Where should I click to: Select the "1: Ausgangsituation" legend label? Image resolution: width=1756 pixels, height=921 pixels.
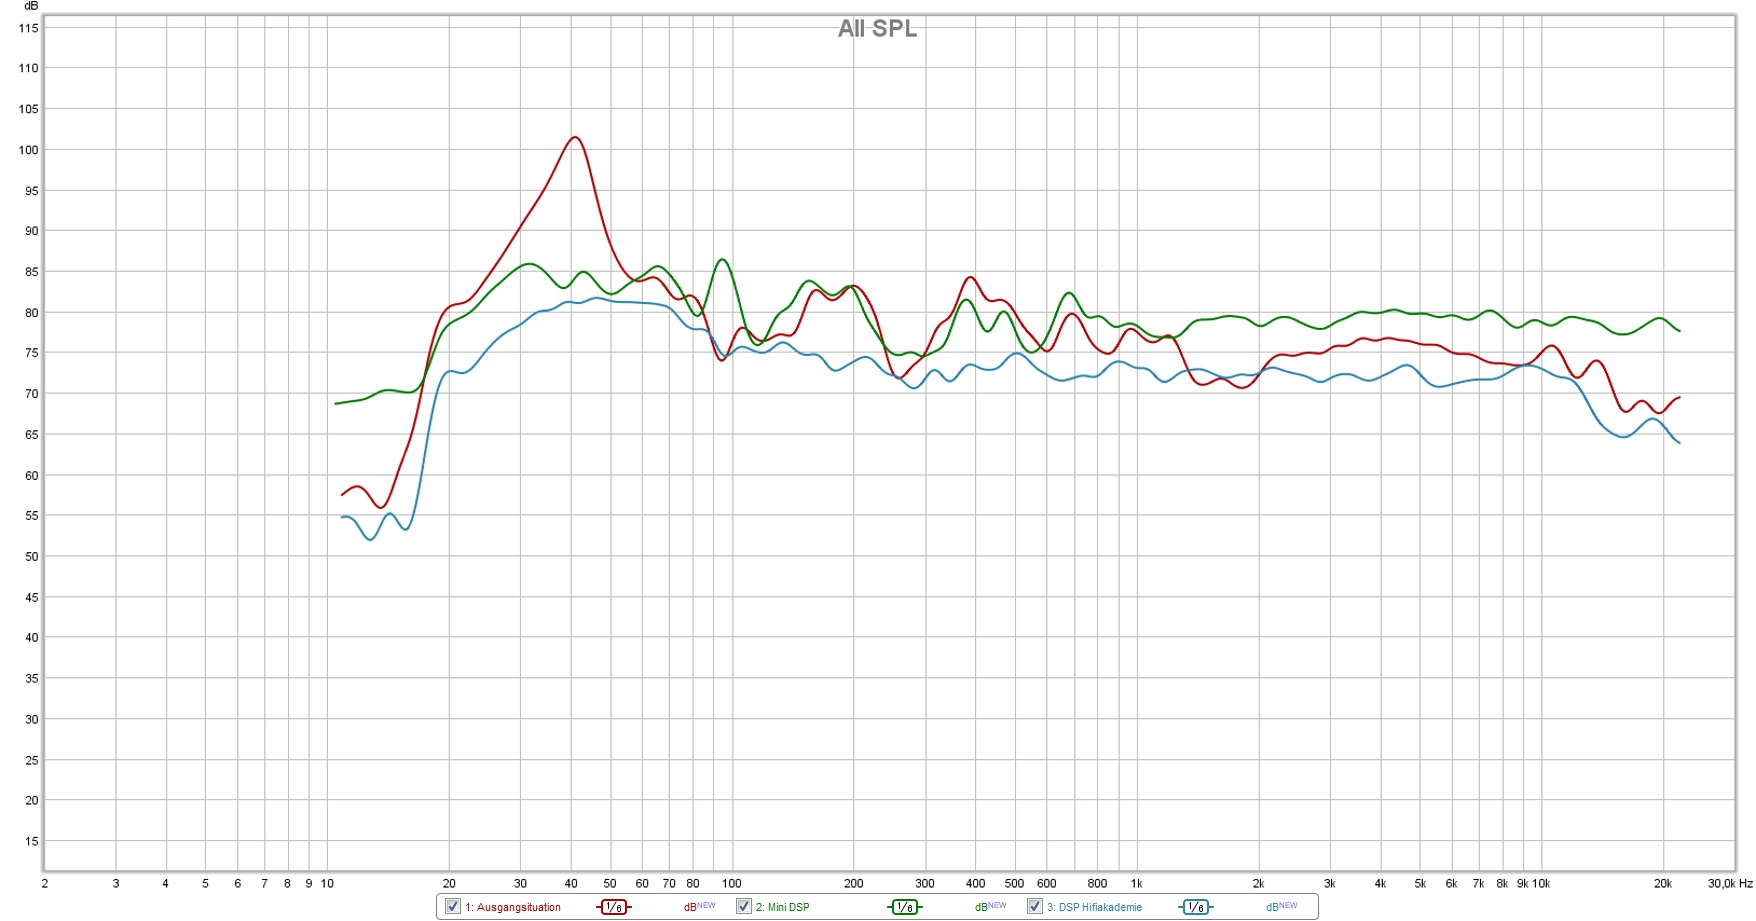coord(513,908)
